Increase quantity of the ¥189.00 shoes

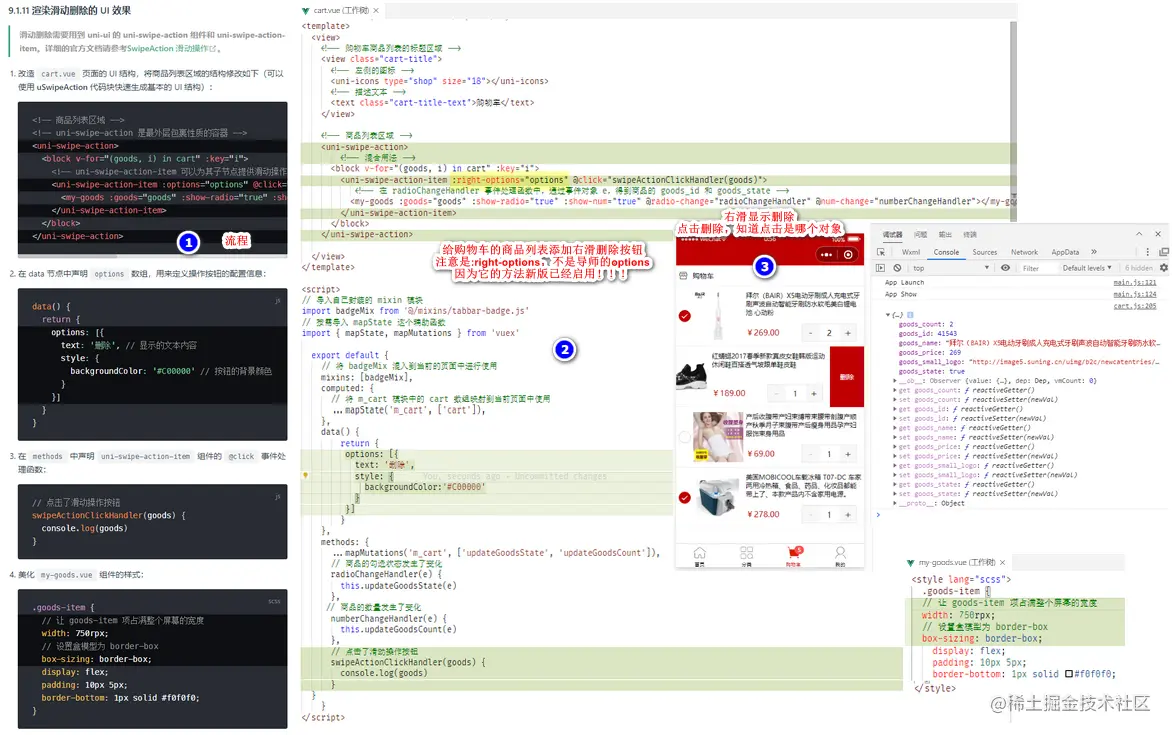click(x=814, y=393)
